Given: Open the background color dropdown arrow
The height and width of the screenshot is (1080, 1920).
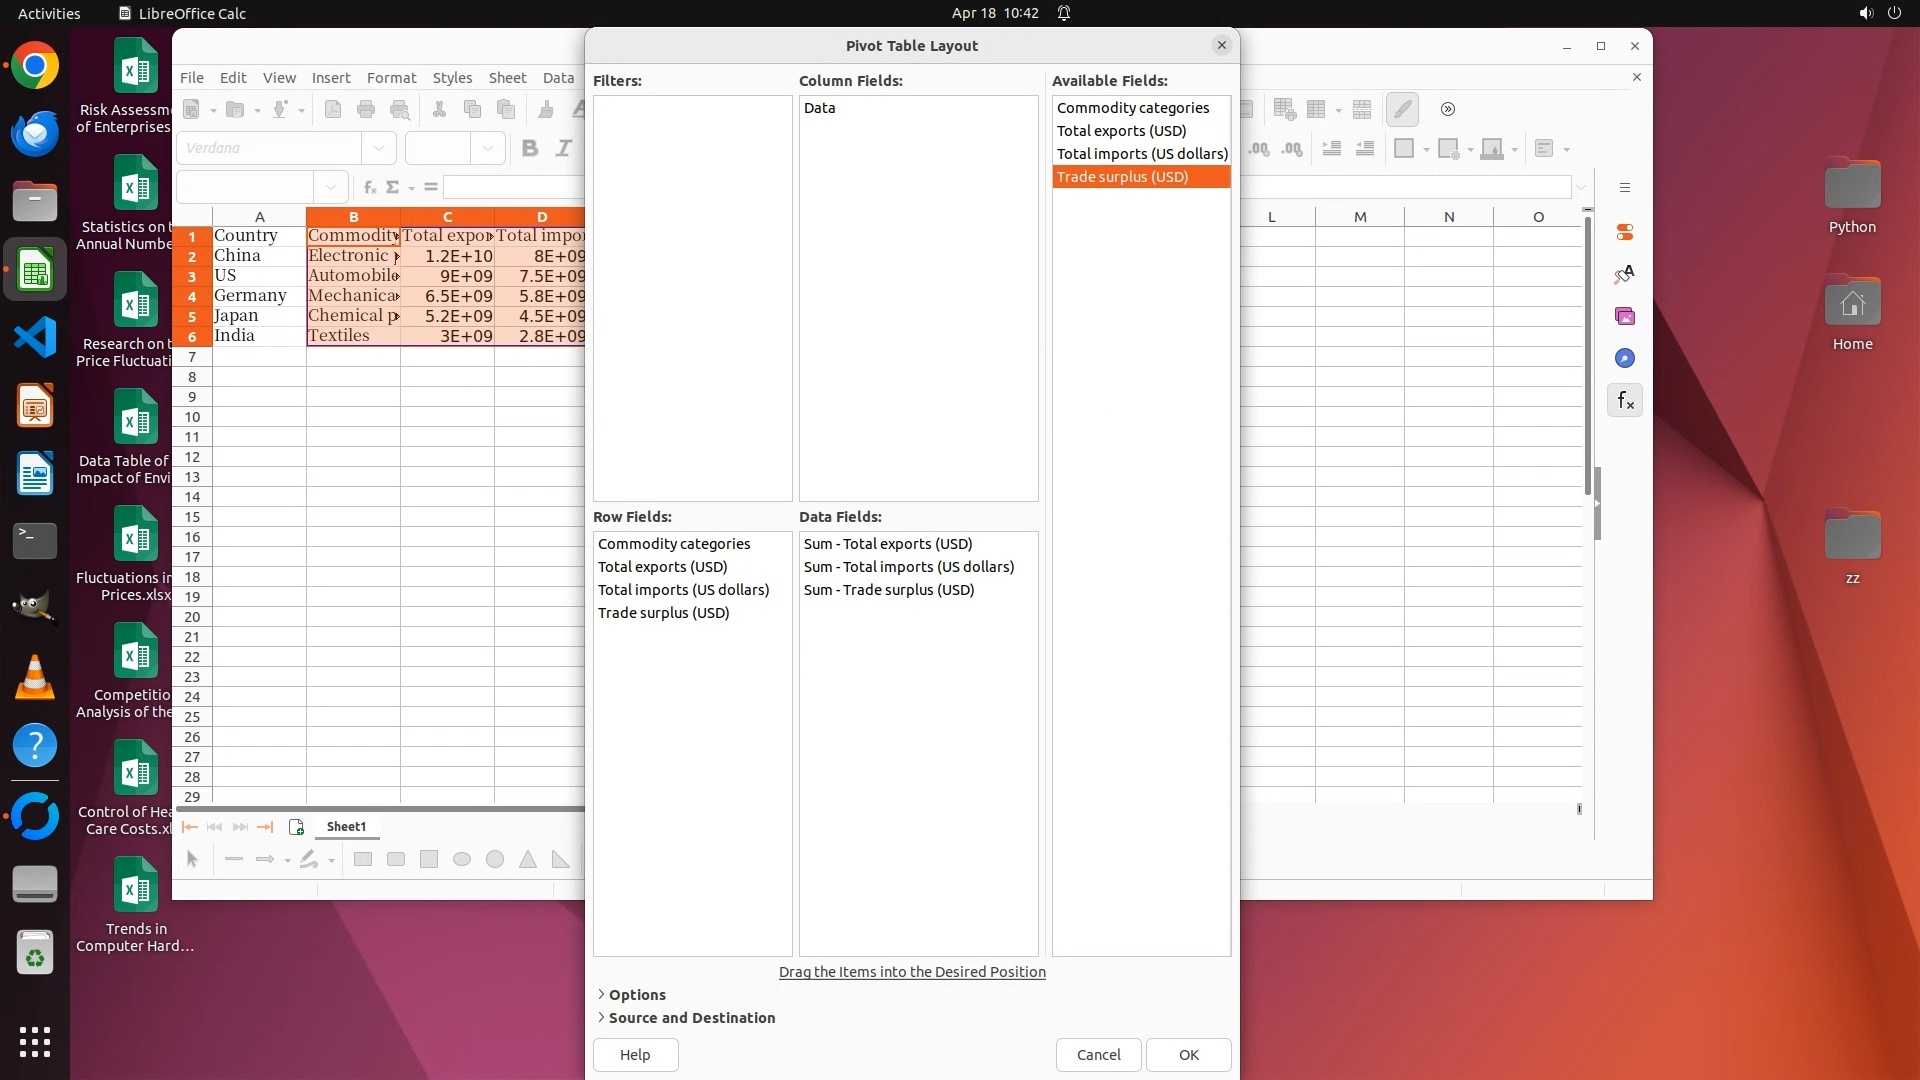Looking at the screenshot, I should pos(1515,150).
